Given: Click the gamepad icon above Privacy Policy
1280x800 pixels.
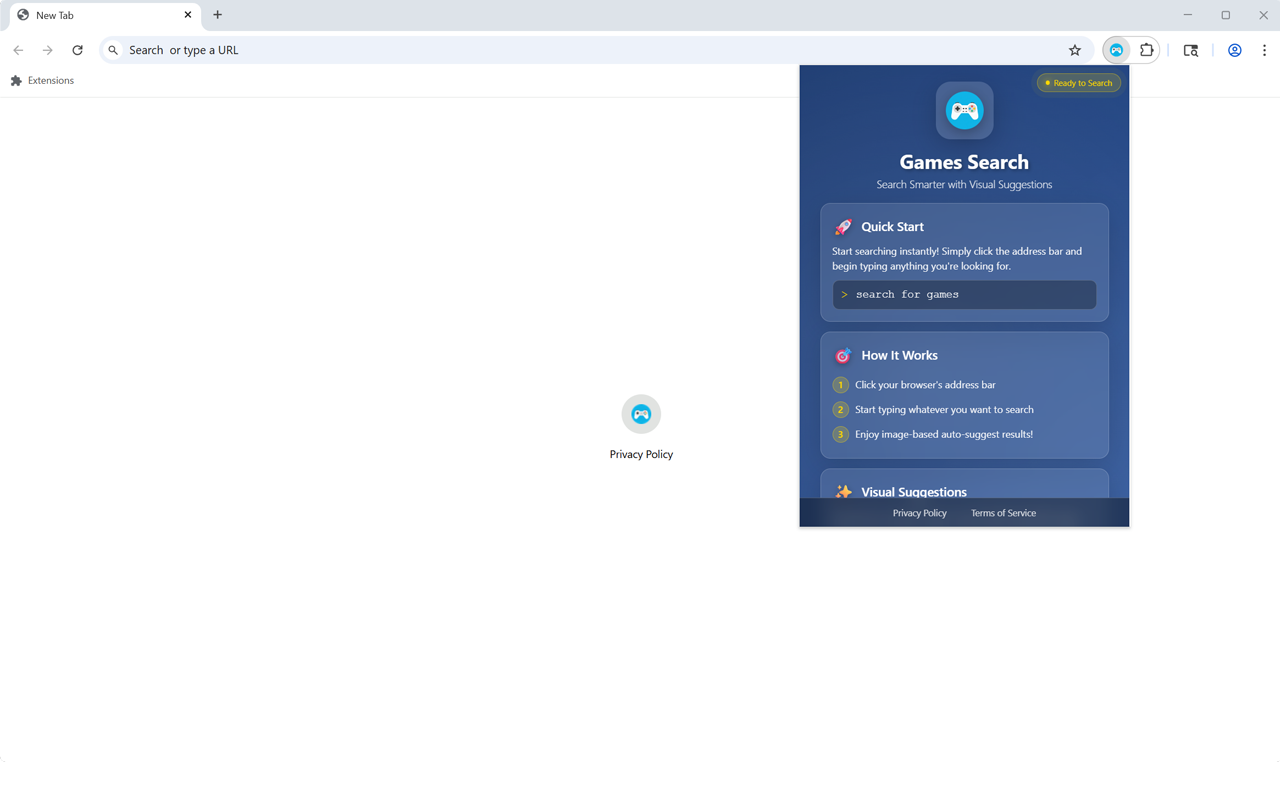Looking at the screenshot, I should (x=641, y=413).
